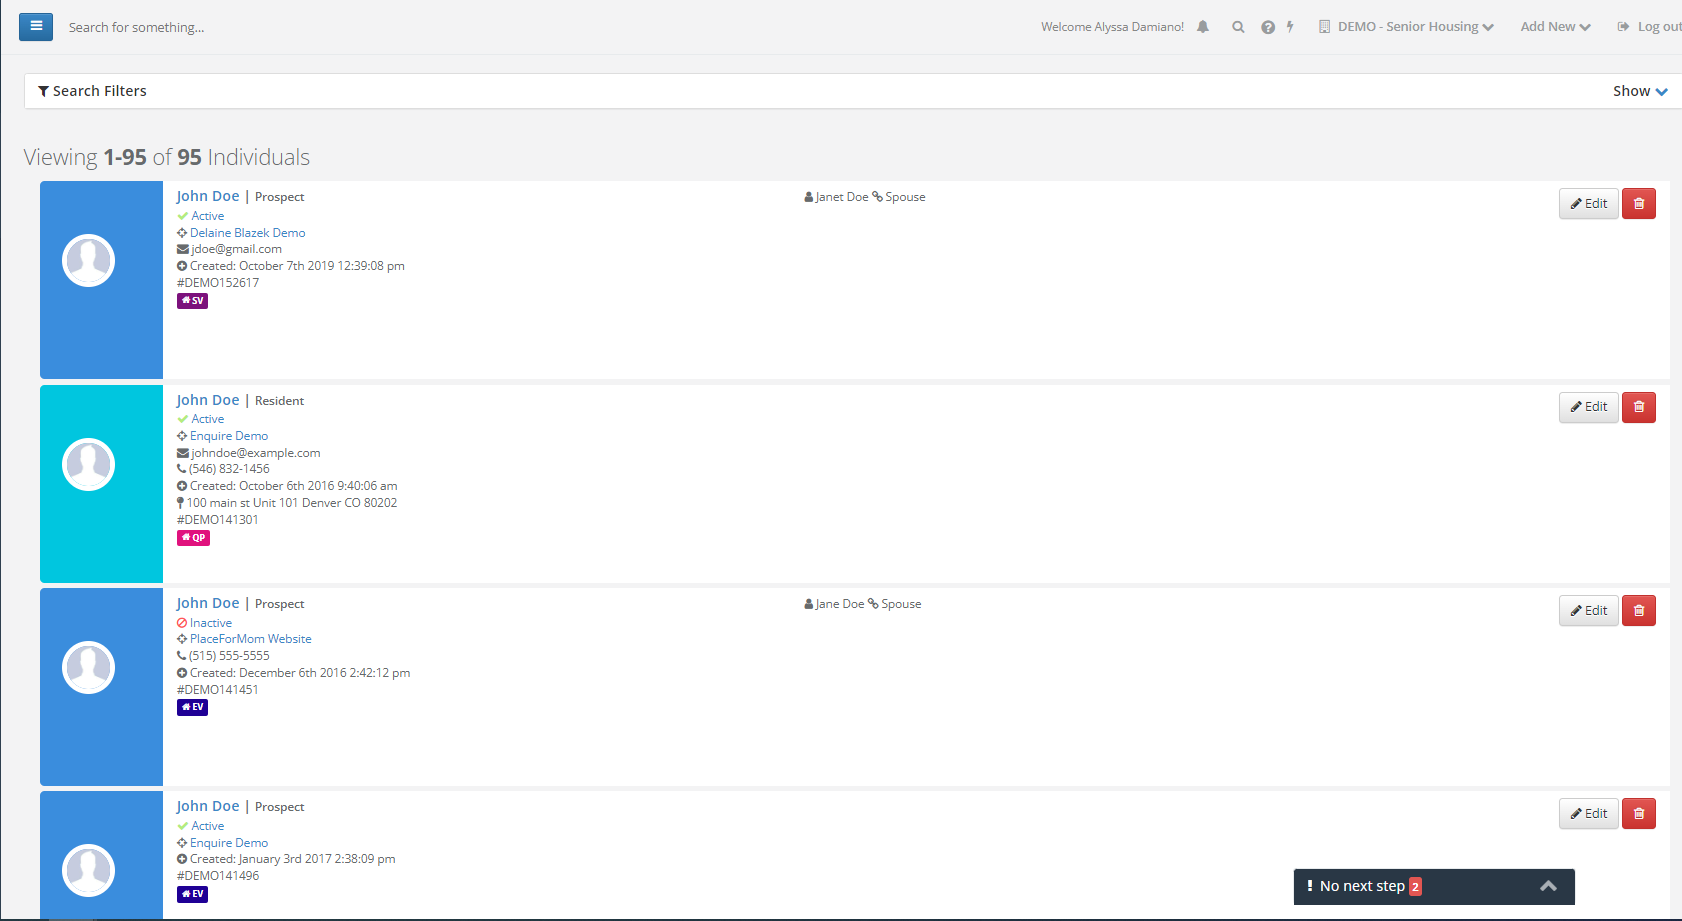
Task: Open the Add New dropdown
Action: click(1555, 27)
